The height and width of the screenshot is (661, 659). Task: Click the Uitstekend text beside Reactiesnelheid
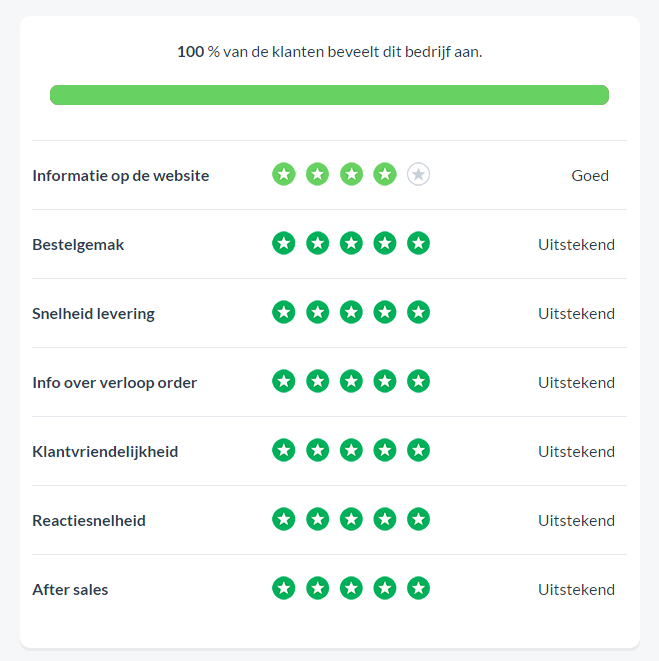(576, 521)
